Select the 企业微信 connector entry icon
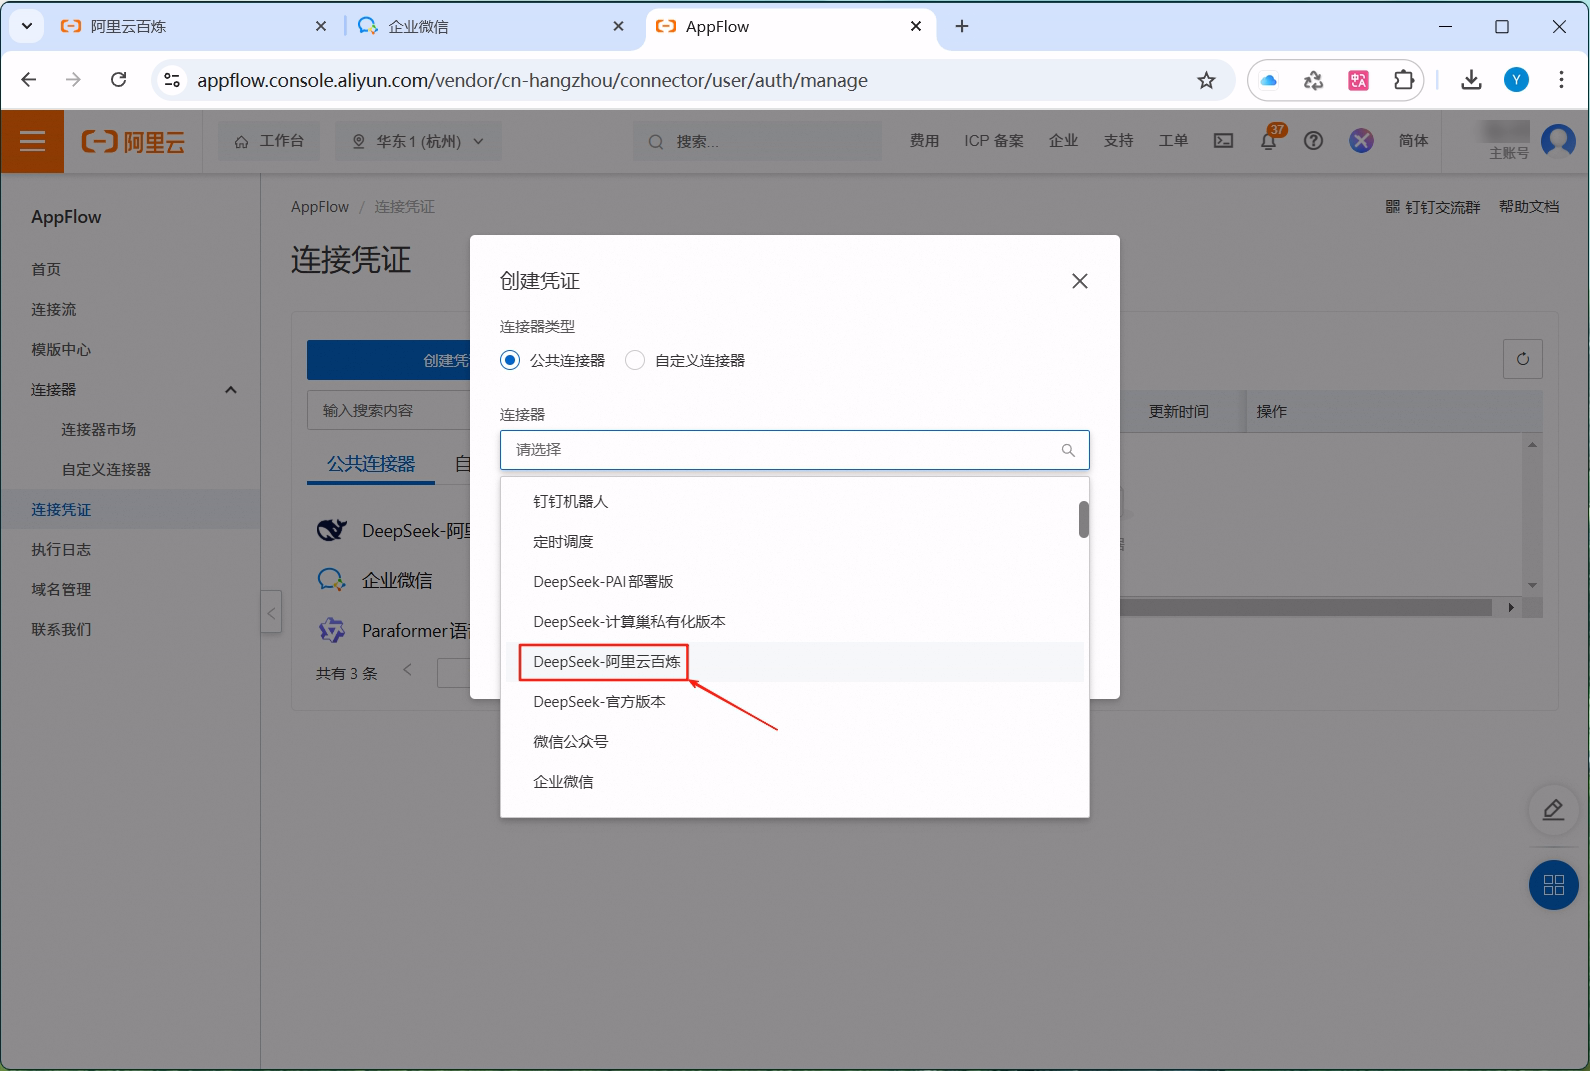 [x=331, y=580]
